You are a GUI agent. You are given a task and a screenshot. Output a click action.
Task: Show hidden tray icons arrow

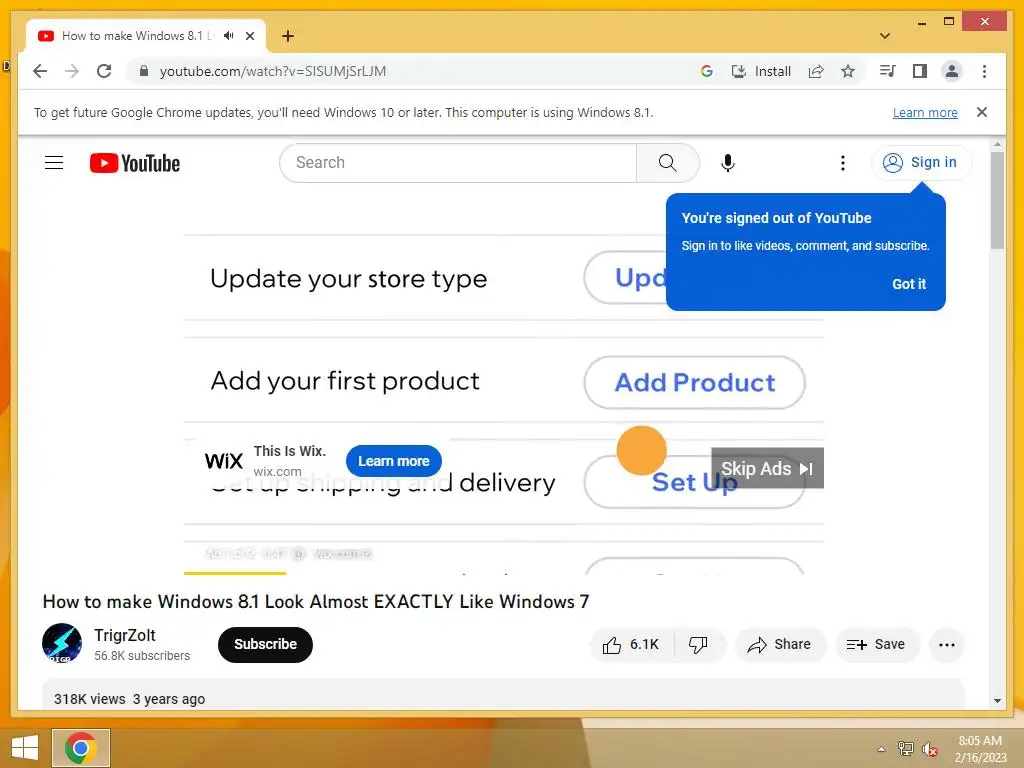(882, 749)
